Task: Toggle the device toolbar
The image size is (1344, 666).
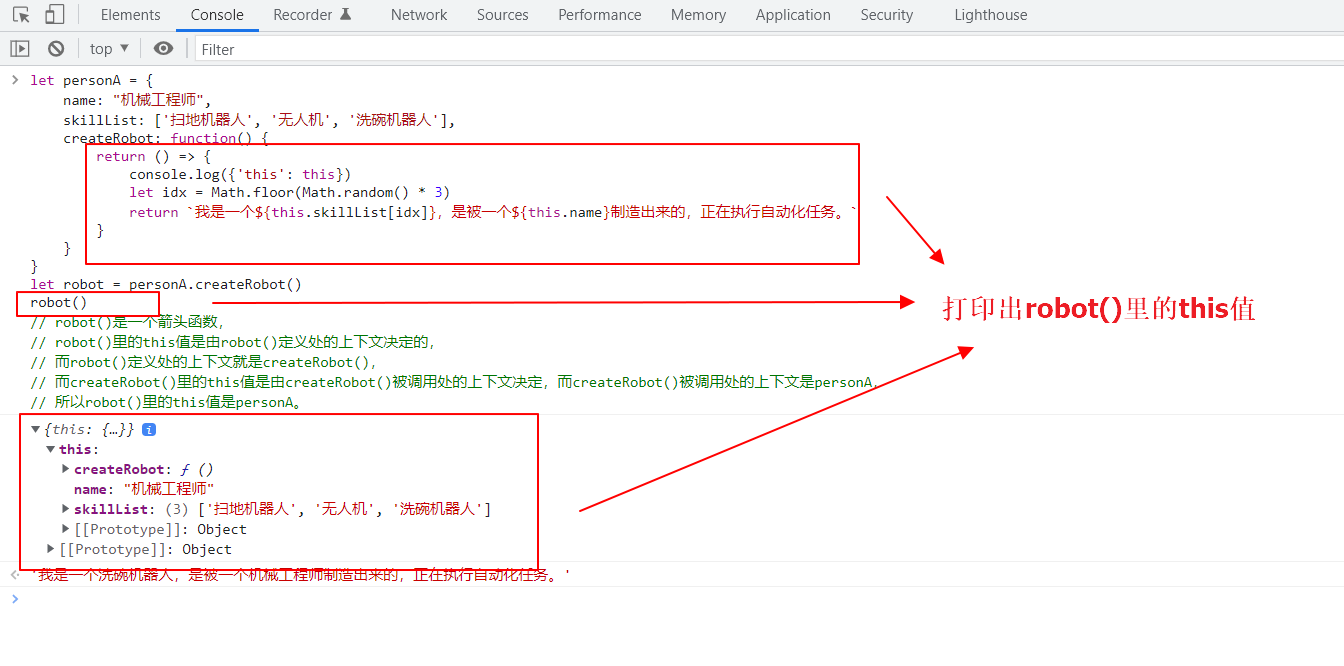Action: pyautogui.click(x=54, y=14)
